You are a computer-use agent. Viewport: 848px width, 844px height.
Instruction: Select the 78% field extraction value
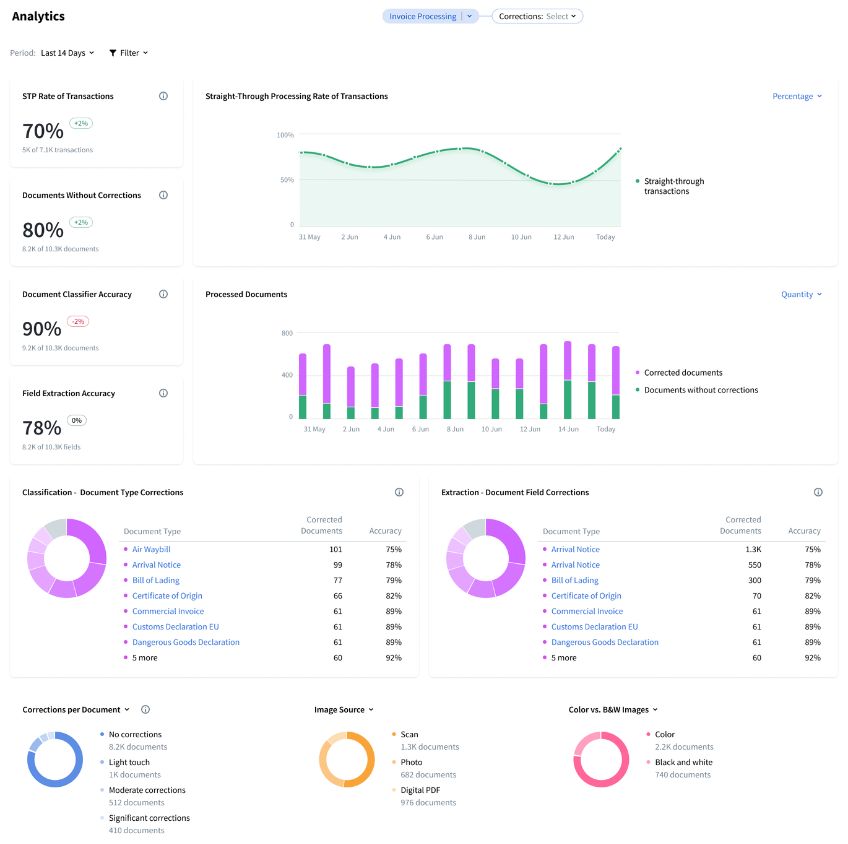[x=42, y=428]
